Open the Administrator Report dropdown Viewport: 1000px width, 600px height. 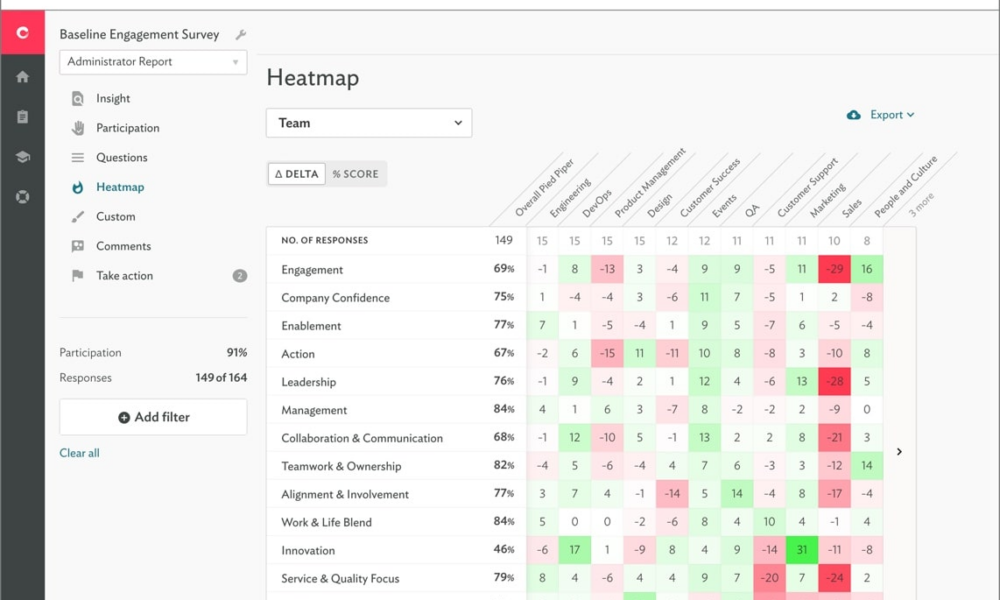(153, 62)
